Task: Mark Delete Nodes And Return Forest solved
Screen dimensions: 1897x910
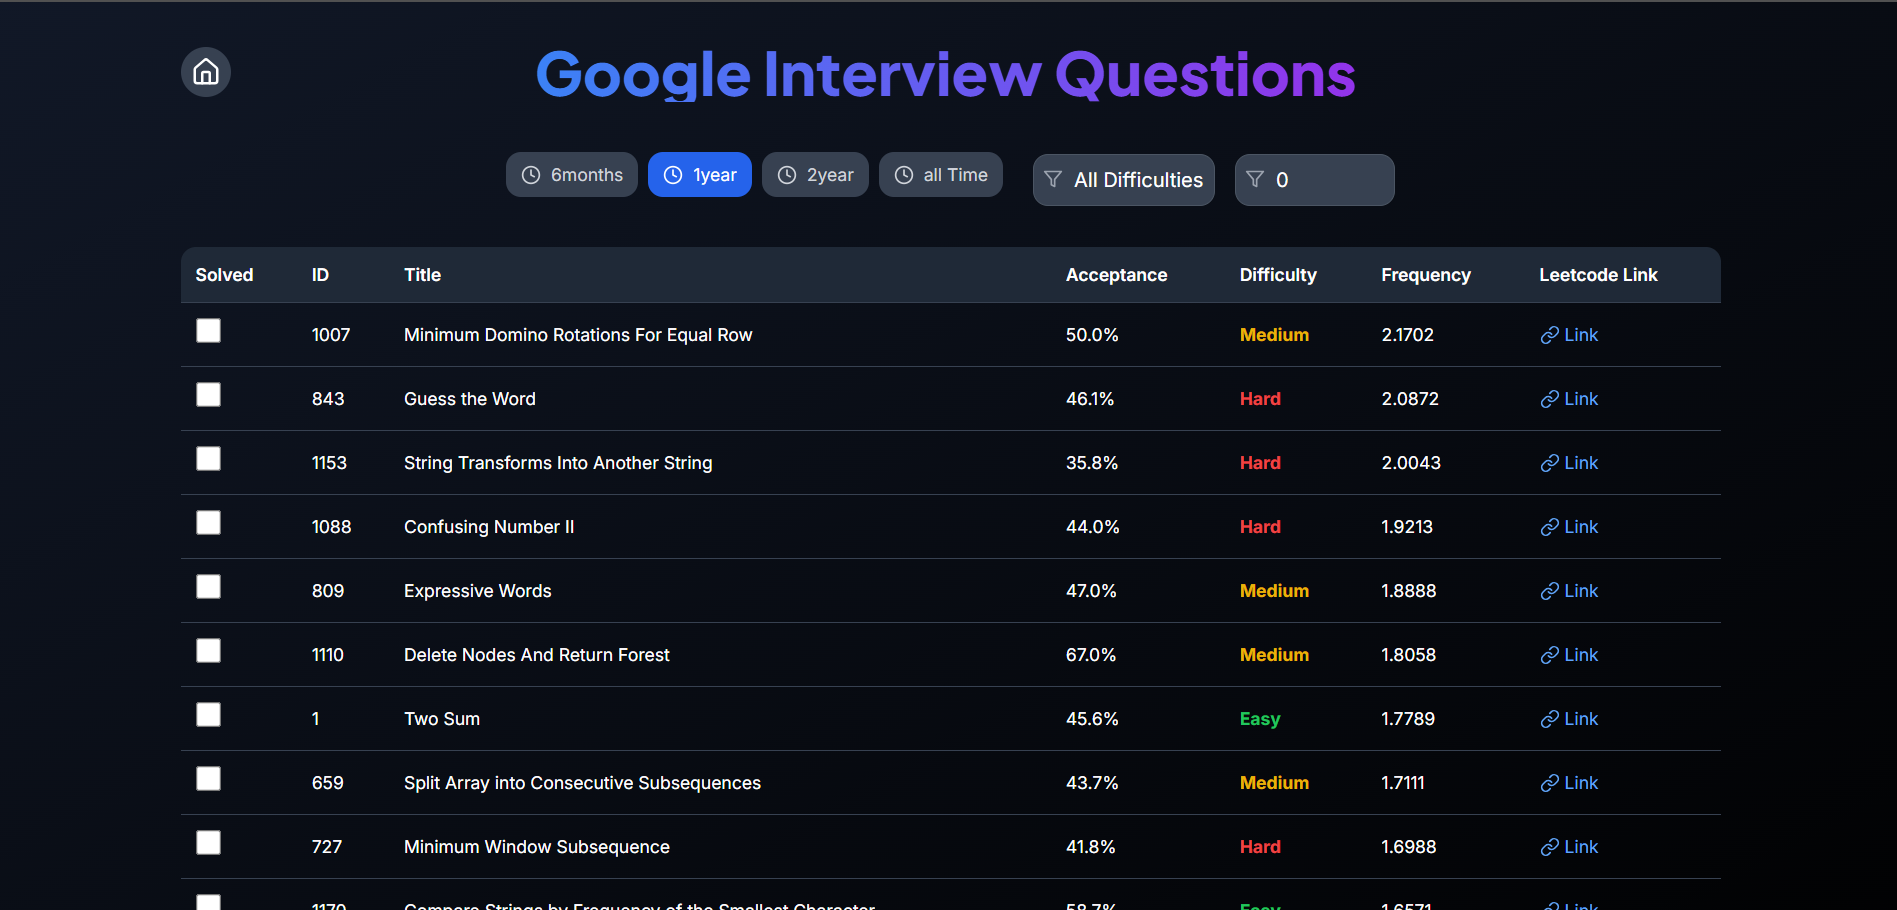Action: (x=208, y=651)
